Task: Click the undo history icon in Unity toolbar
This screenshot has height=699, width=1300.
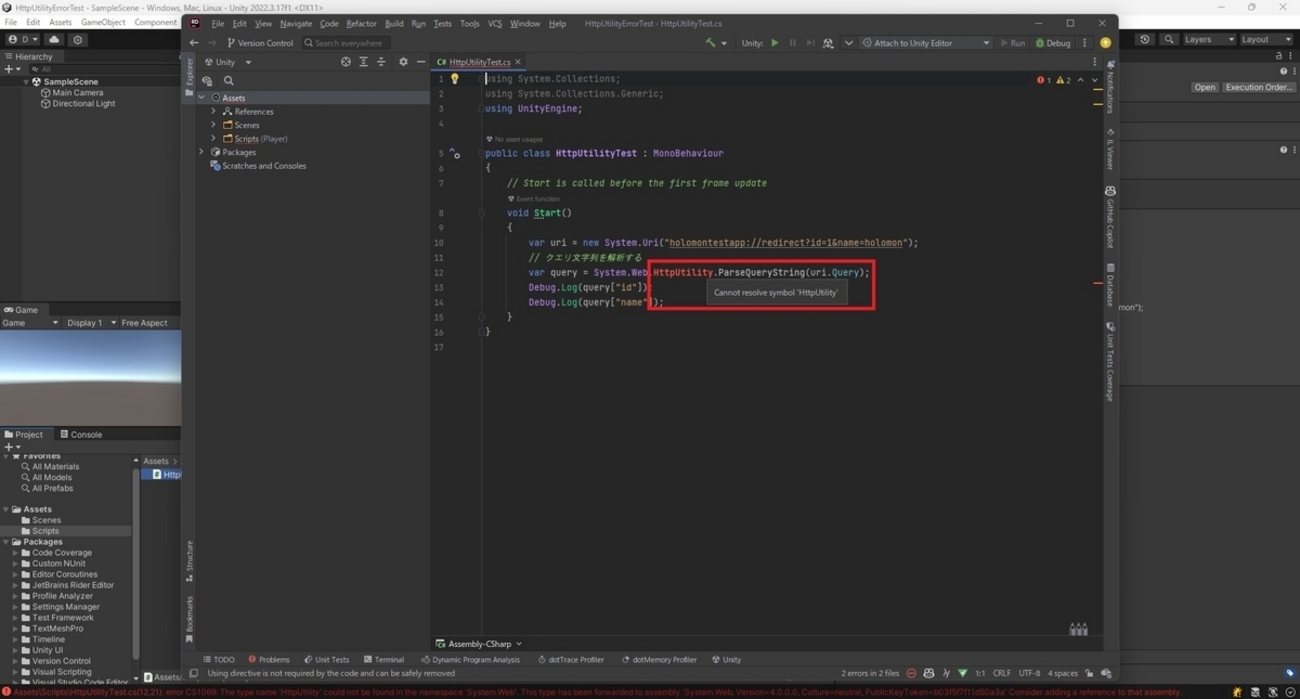Action: point(1145,40)
